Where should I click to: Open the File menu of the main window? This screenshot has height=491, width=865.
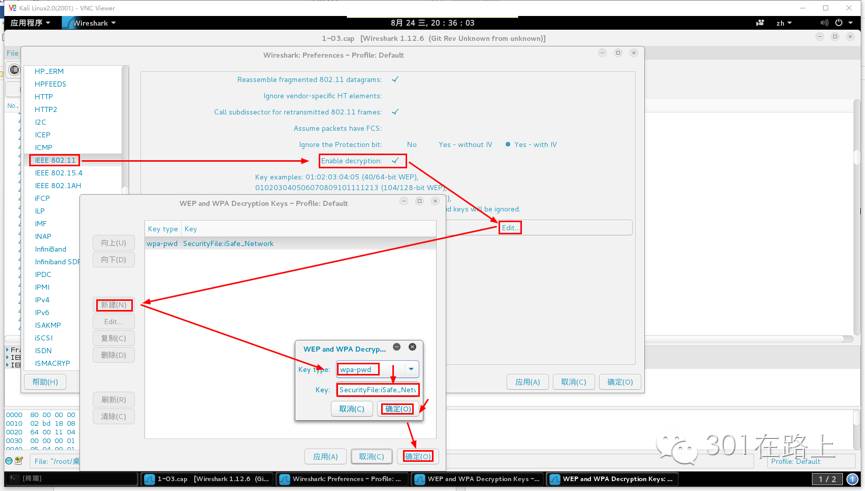point(12,53)
